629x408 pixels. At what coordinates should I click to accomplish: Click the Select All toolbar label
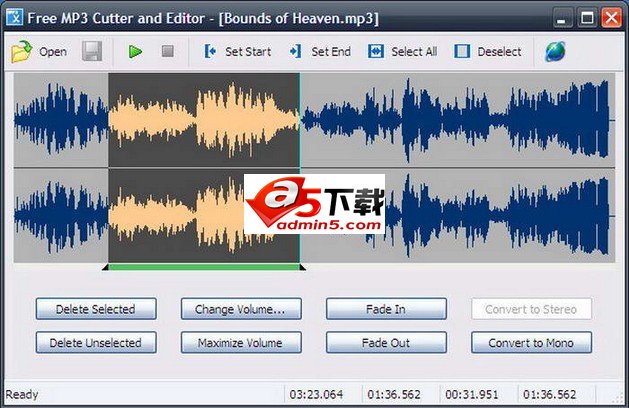[414, 52]
